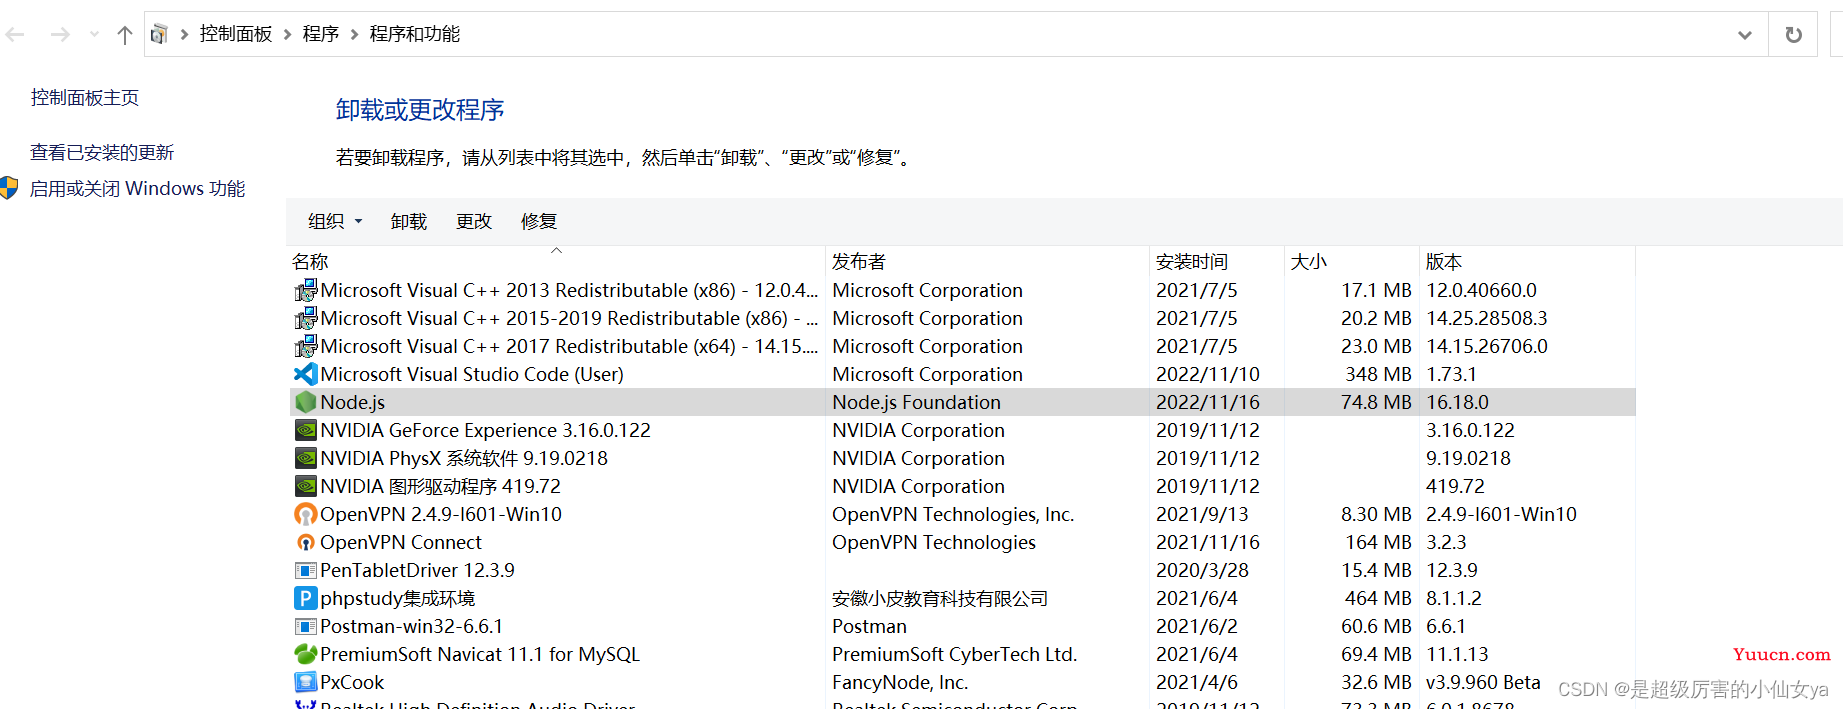
Task: Click the Postman-win32 icon
Action: [306, 626]
